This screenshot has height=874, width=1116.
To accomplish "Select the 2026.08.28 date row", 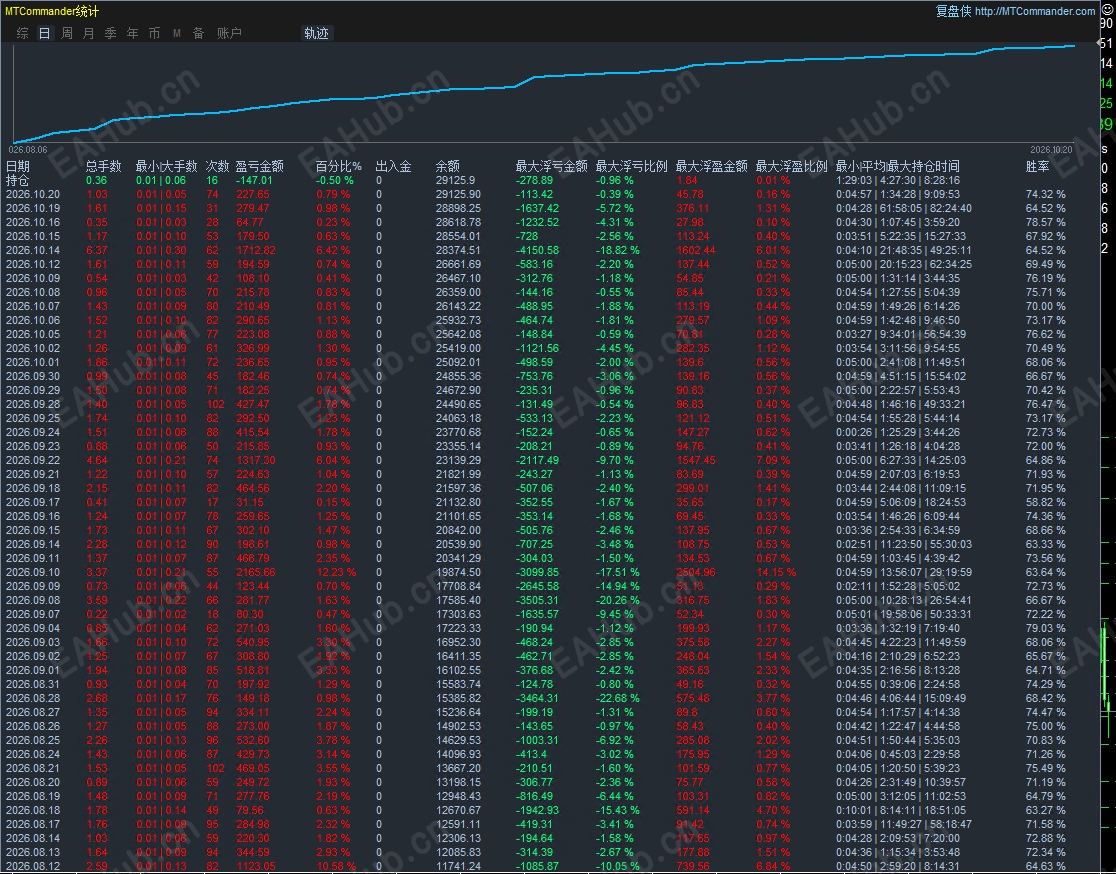I will tap(33, 698).
